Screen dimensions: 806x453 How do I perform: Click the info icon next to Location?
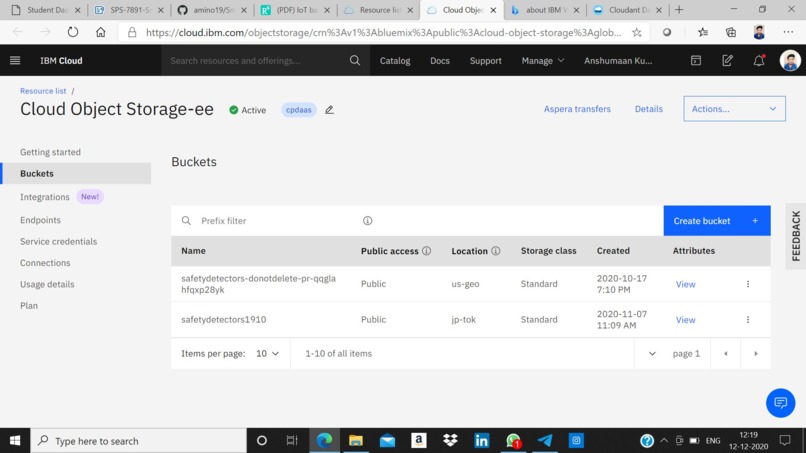tap(496, 251)
